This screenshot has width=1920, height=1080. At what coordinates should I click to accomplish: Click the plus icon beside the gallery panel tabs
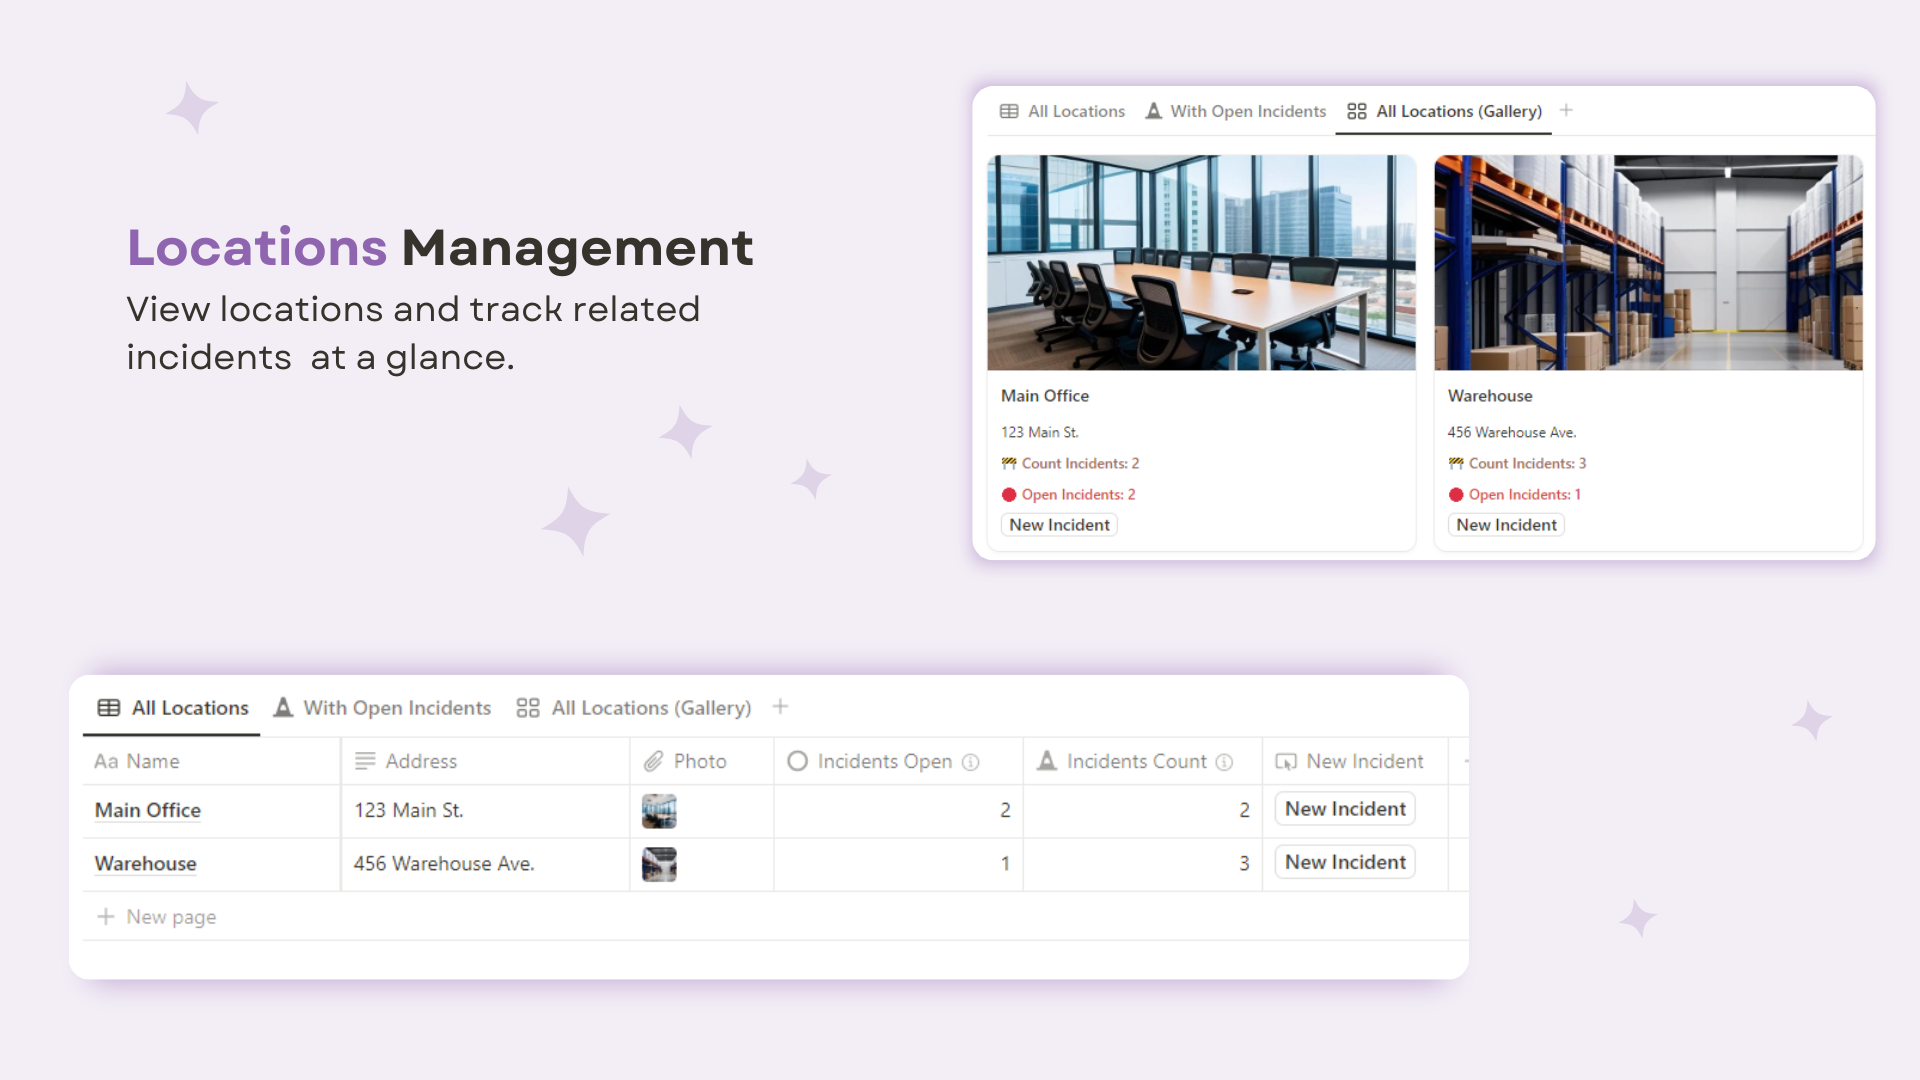click(x=1566, y=111)
